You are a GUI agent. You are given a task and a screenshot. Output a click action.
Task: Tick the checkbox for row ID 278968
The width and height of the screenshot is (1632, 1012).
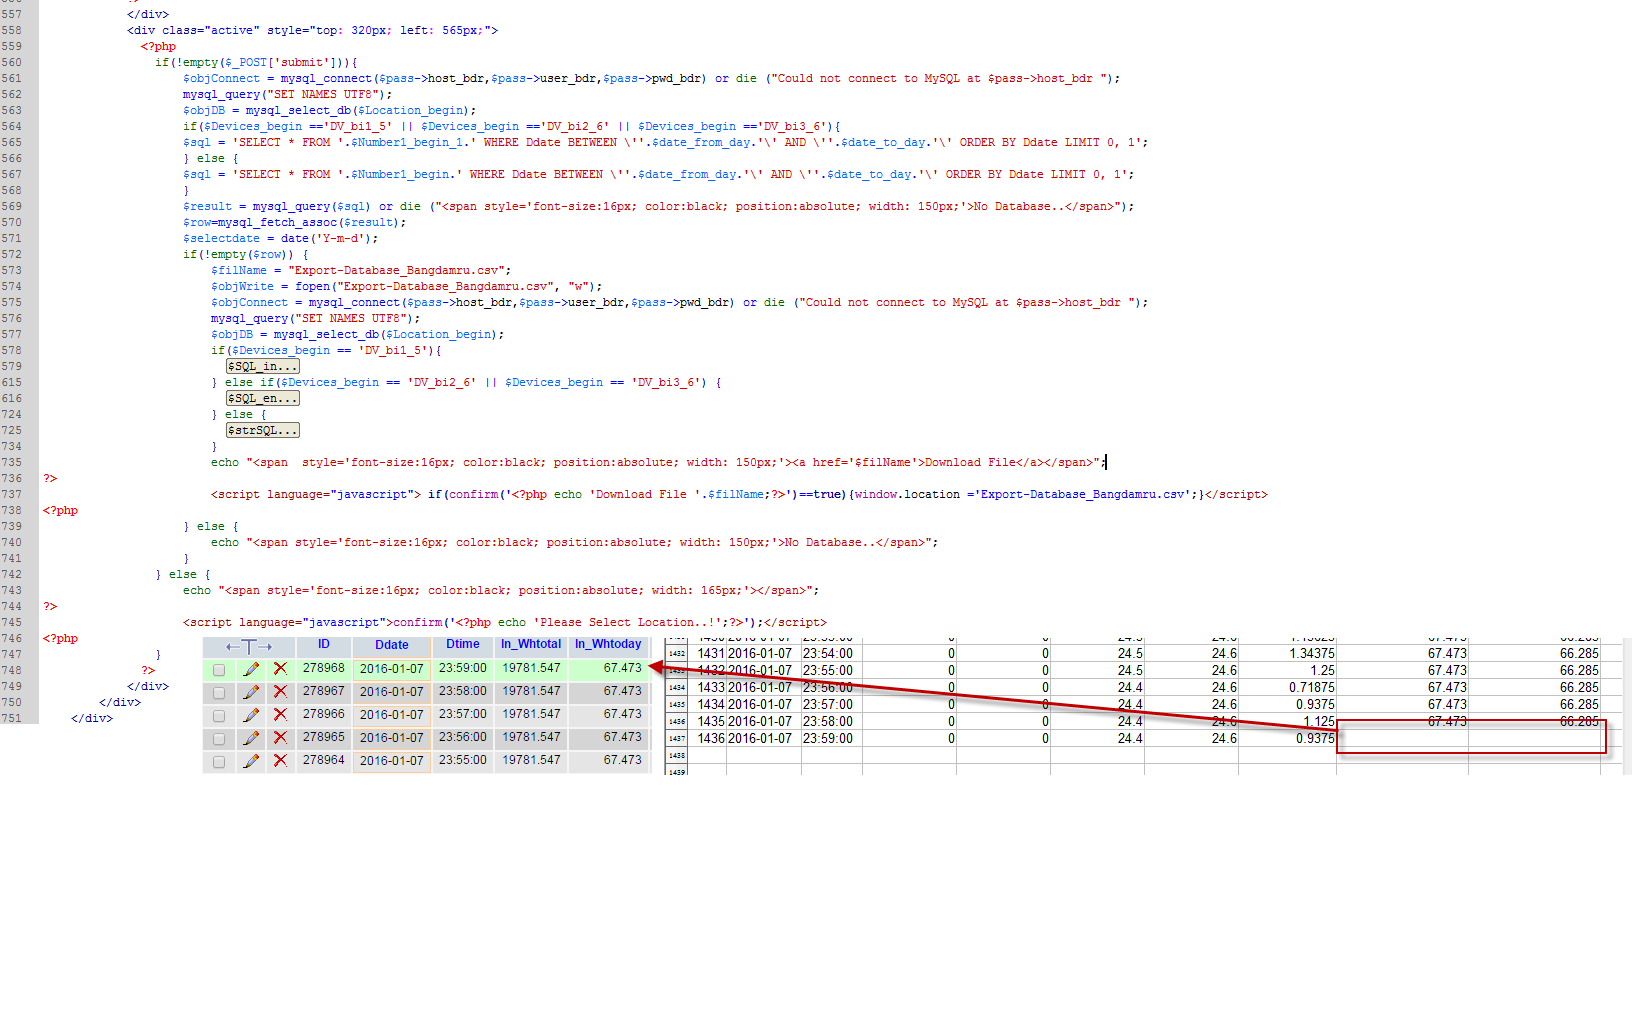click(219, 670)
